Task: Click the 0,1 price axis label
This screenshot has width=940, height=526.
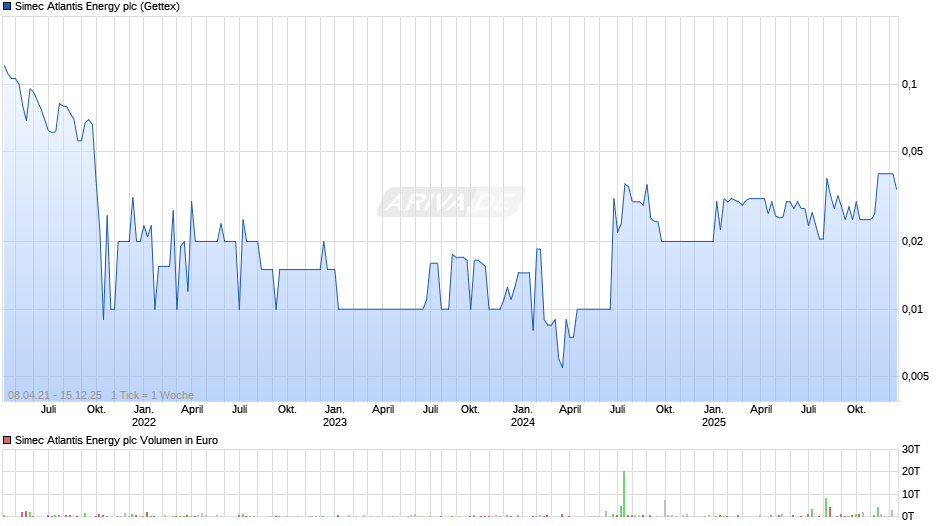Action: click(x=909, y=84)
